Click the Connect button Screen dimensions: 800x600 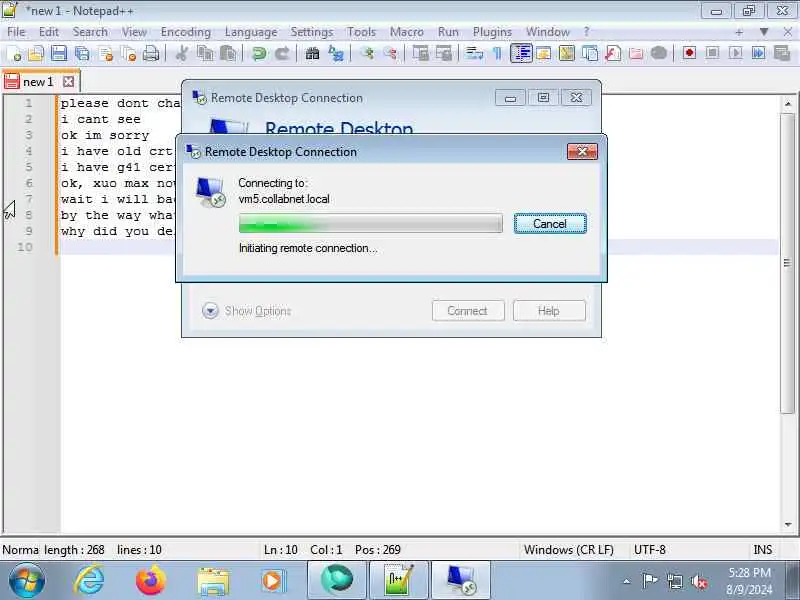pos(468,311)
